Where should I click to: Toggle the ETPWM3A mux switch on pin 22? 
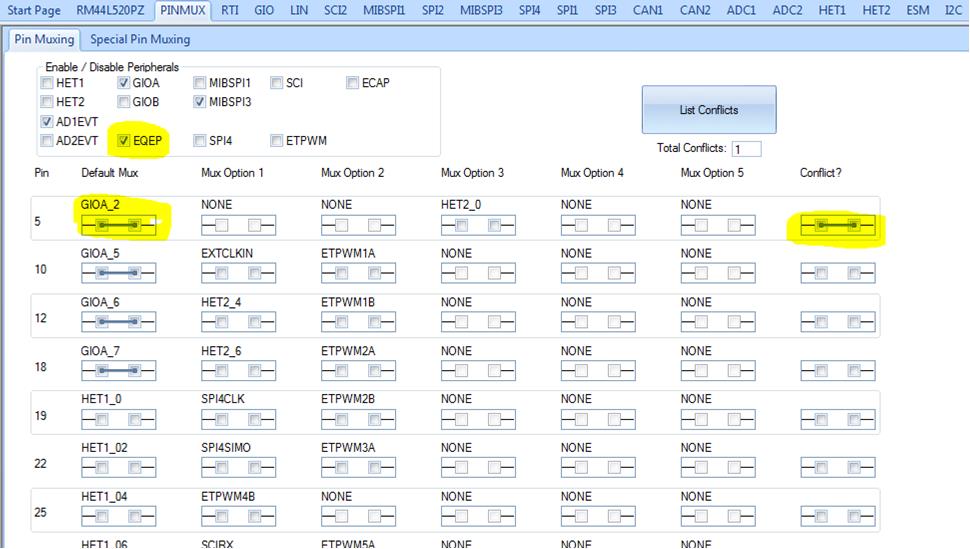click(x=358, y=467)
